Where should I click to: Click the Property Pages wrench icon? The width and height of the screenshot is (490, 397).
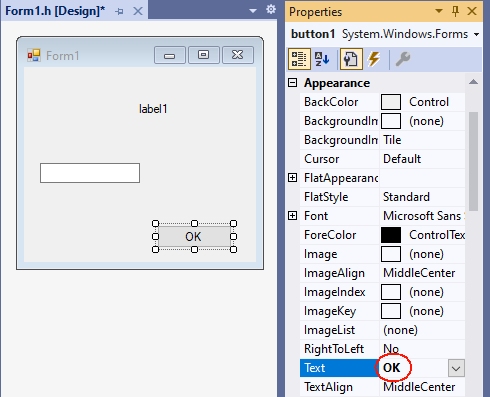pyautogui.click(x=402, y=59)
